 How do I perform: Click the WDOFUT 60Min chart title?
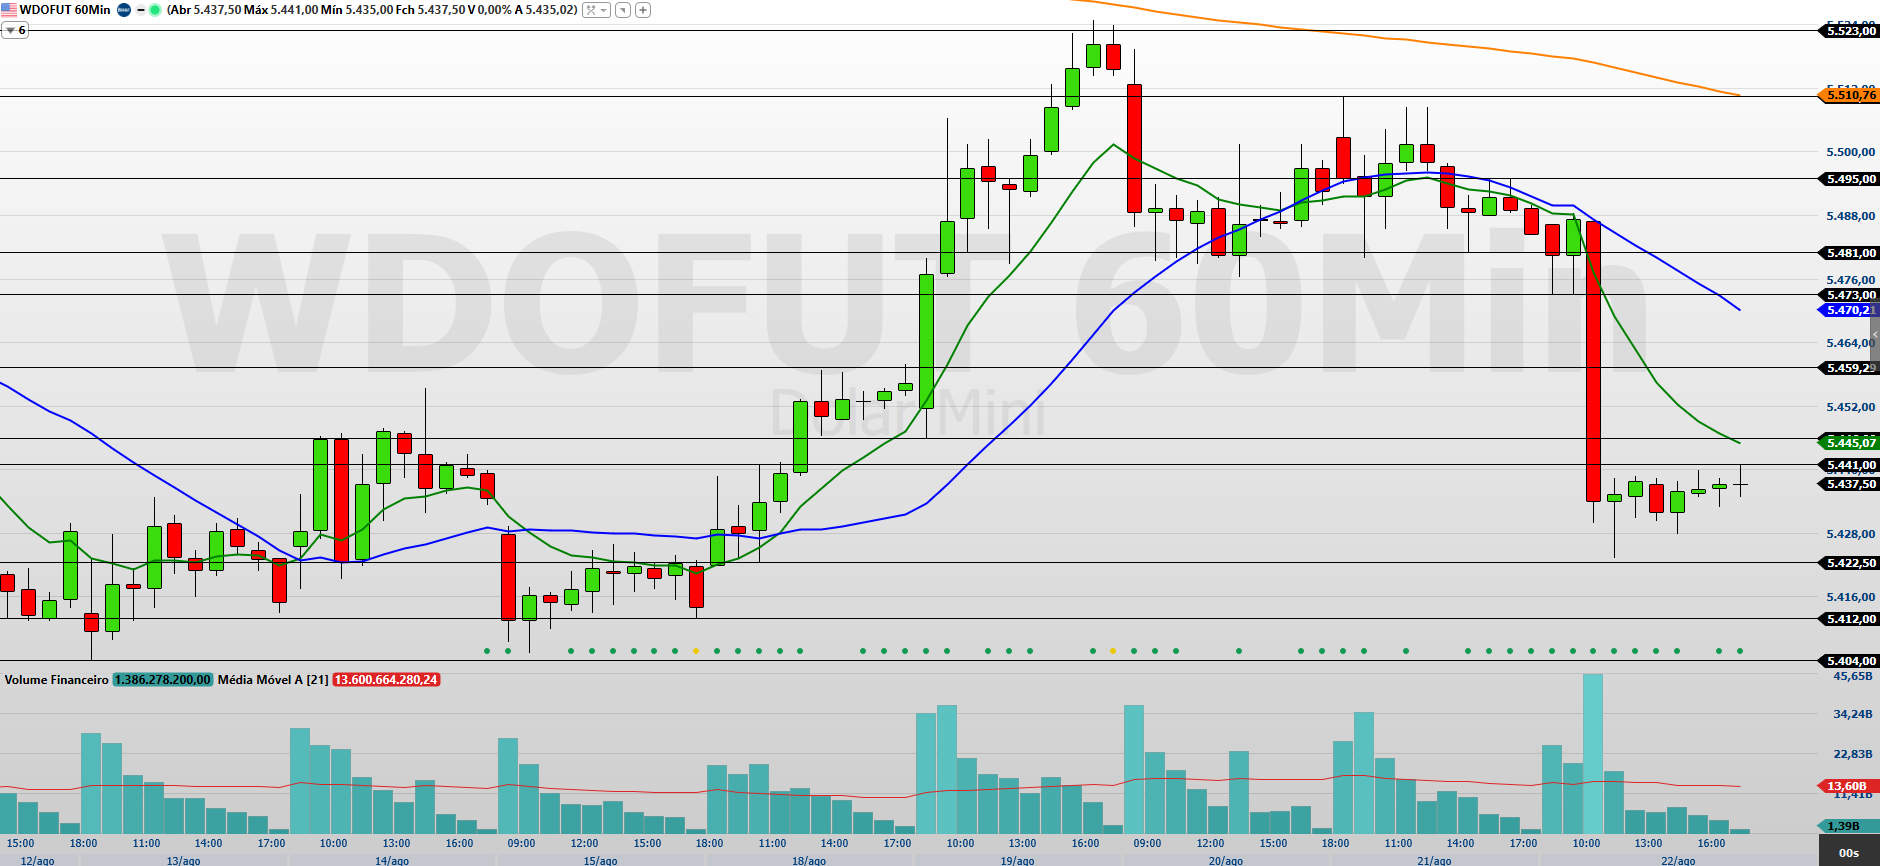click(65, 10)
